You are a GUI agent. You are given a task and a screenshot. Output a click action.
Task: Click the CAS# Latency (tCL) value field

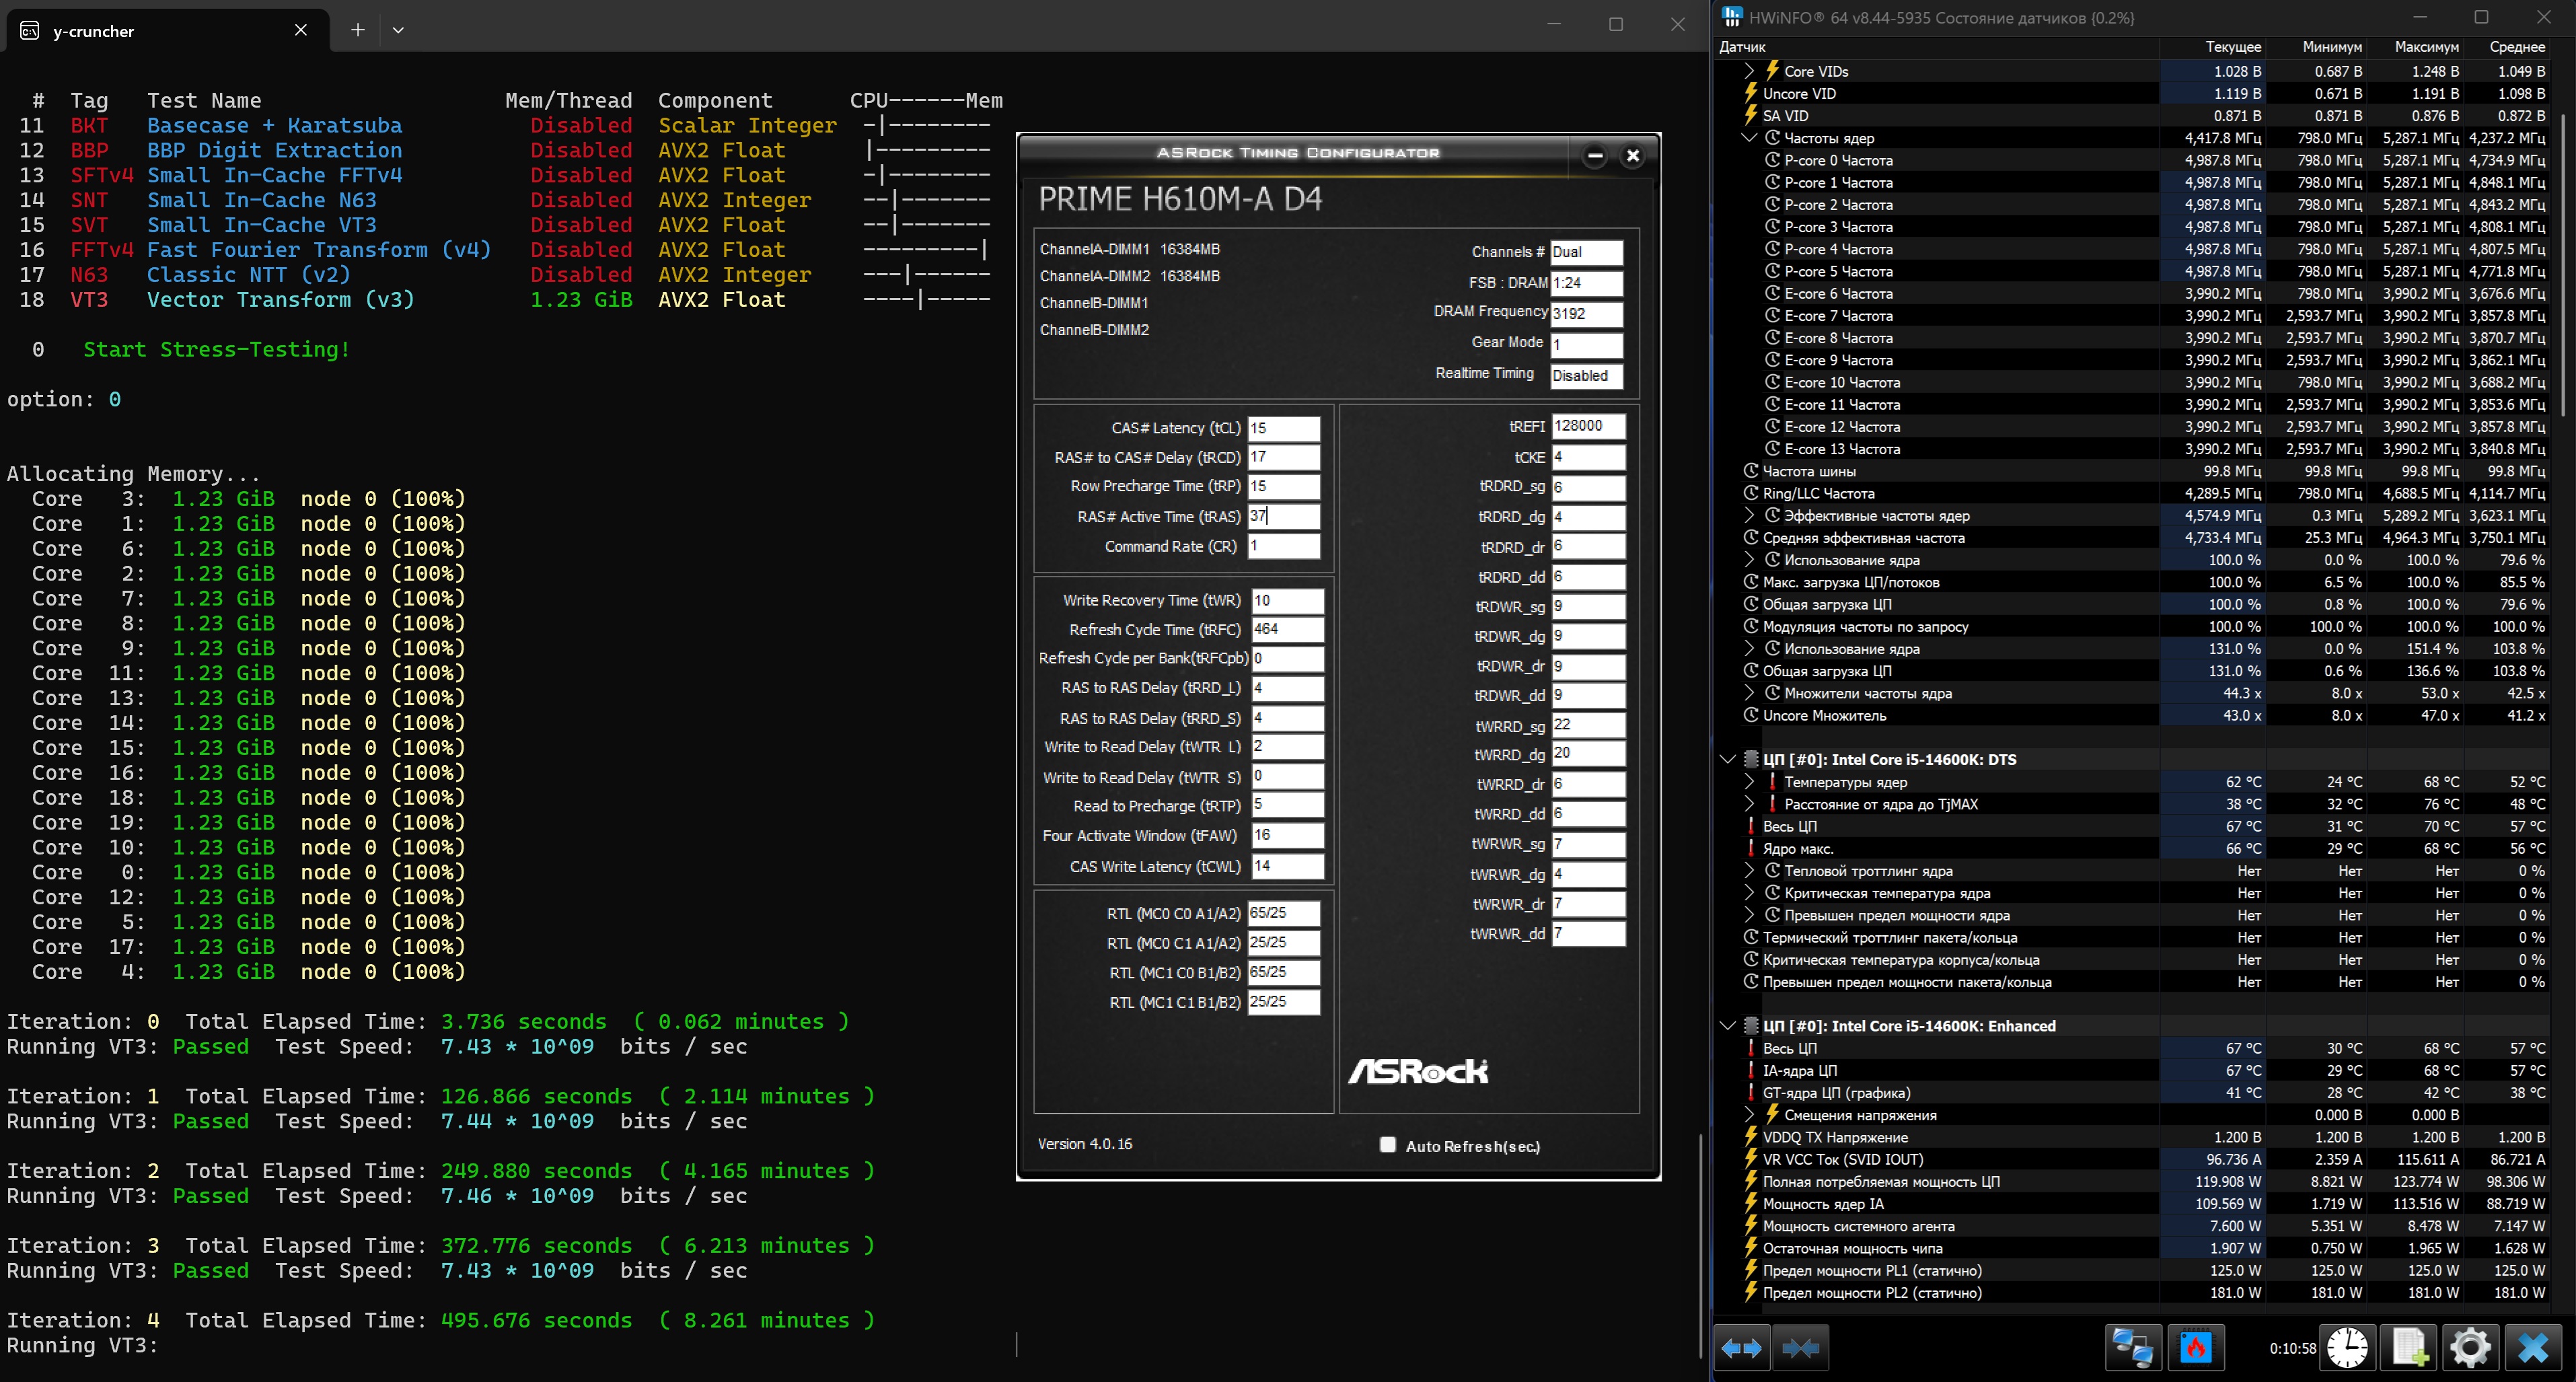(1283, 428)
